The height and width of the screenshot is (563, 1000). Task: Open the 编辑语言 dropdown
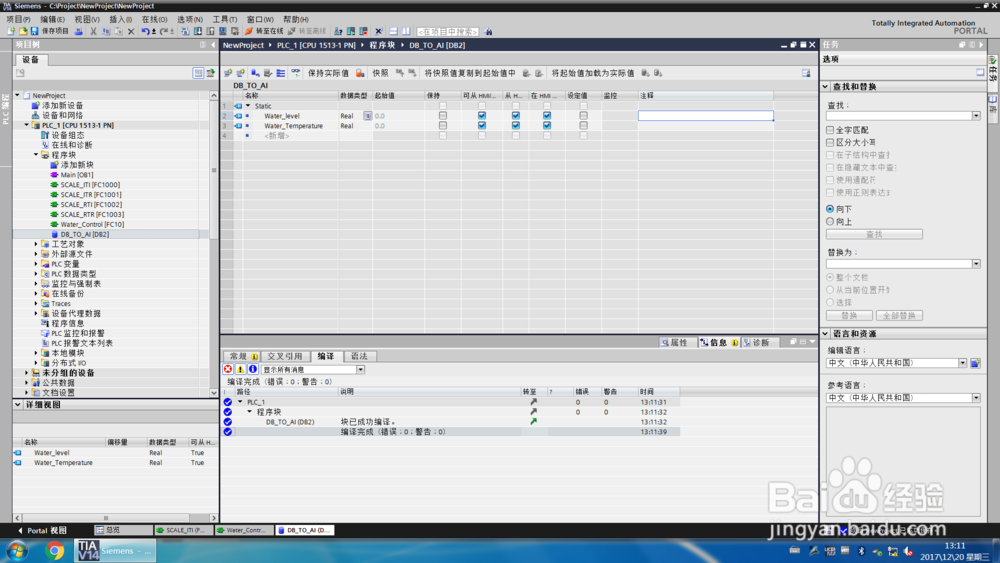[962, 363]
